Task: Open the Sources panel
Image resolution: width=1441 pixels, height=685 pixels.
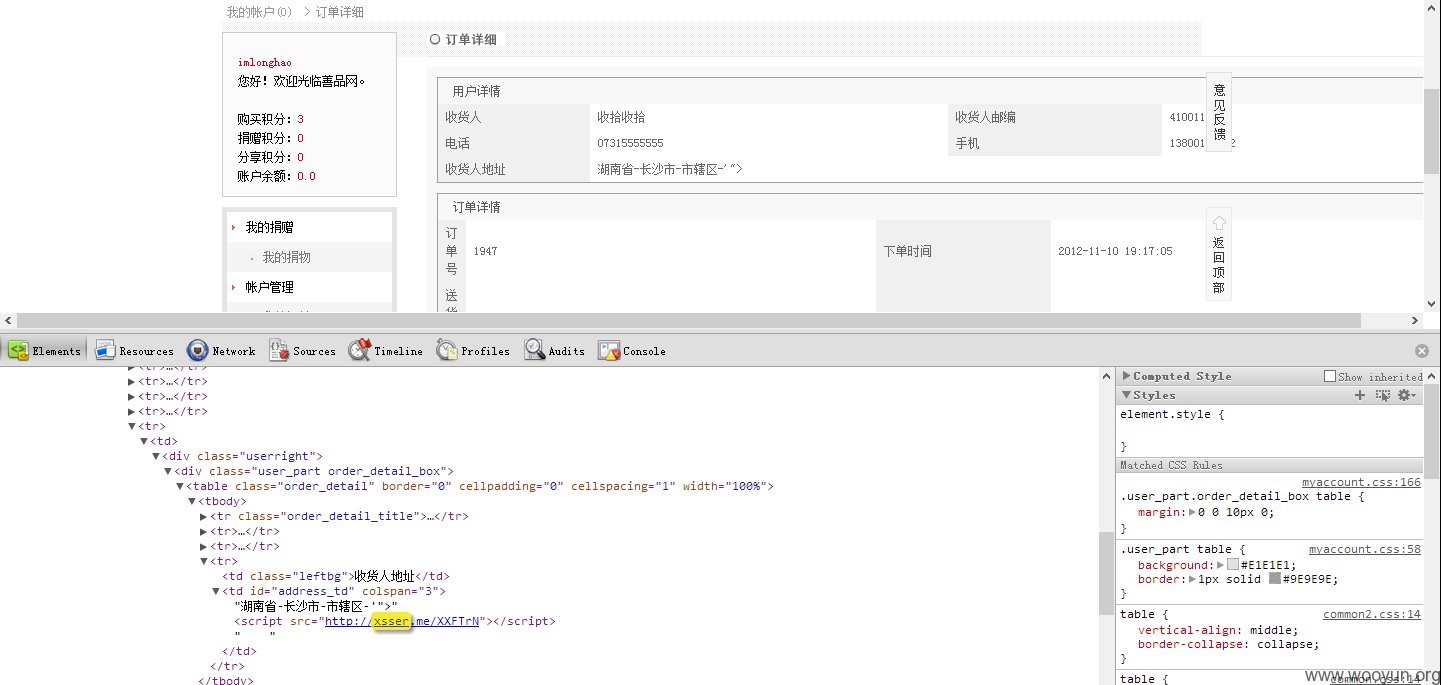Action: tap(303, 351)
